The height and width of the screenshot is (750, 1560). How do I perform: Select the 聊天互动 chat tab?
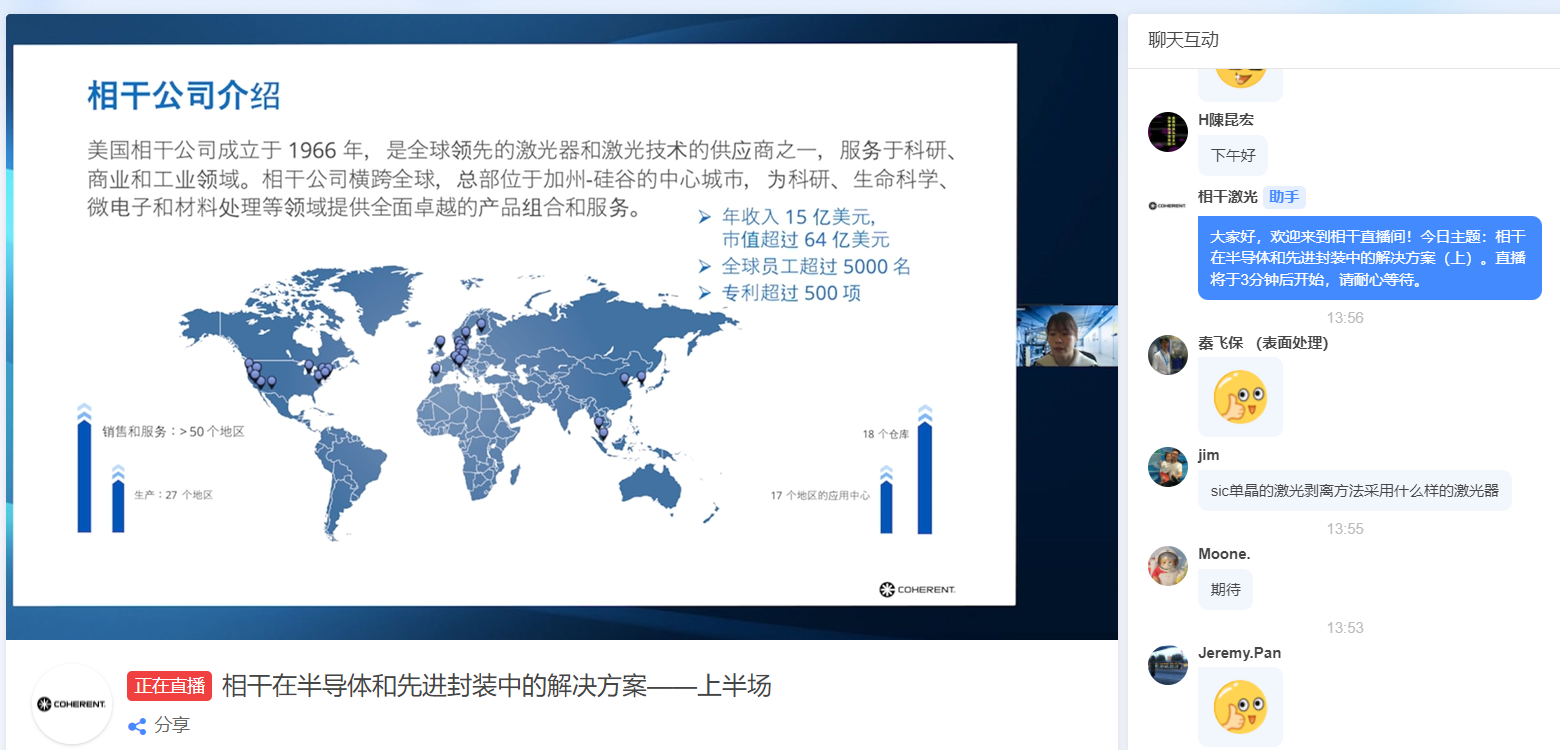coord(1183,41)
